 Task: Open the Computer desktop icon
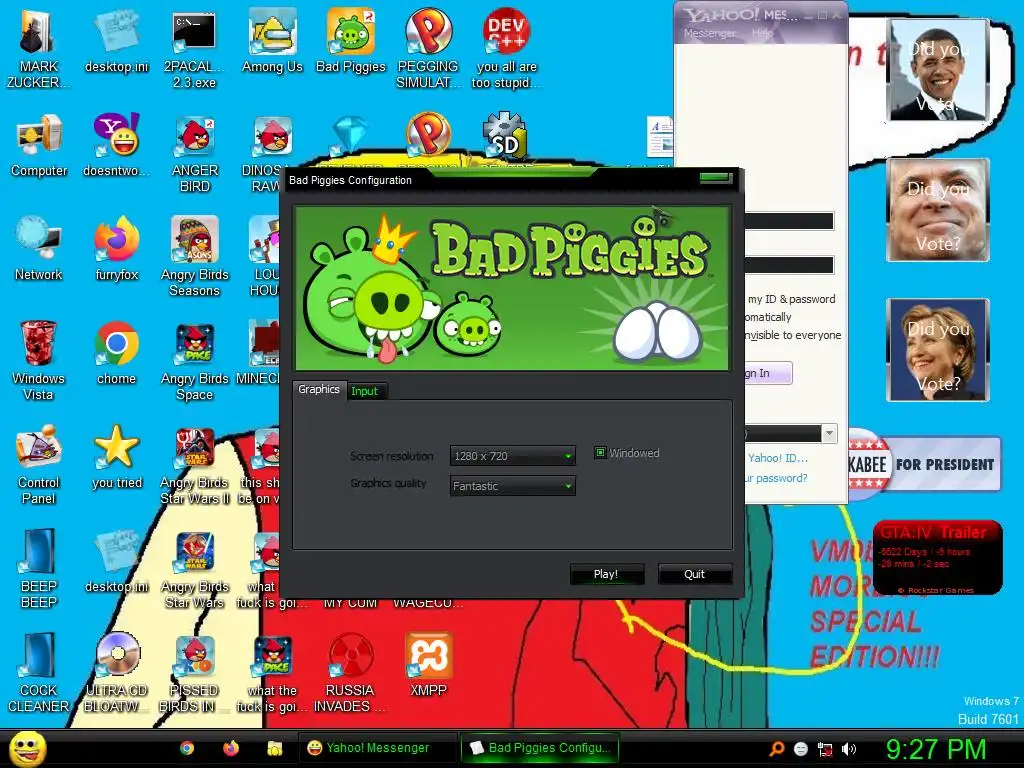tap(39, 145)
